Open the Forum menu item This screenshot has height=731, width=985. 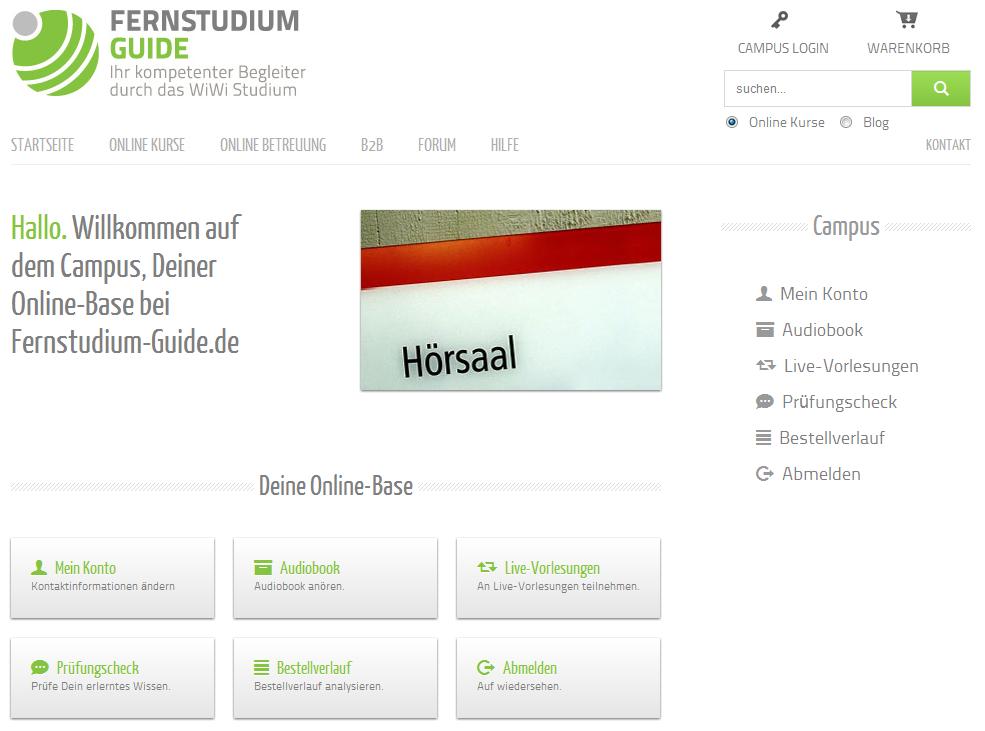(437, 145)
